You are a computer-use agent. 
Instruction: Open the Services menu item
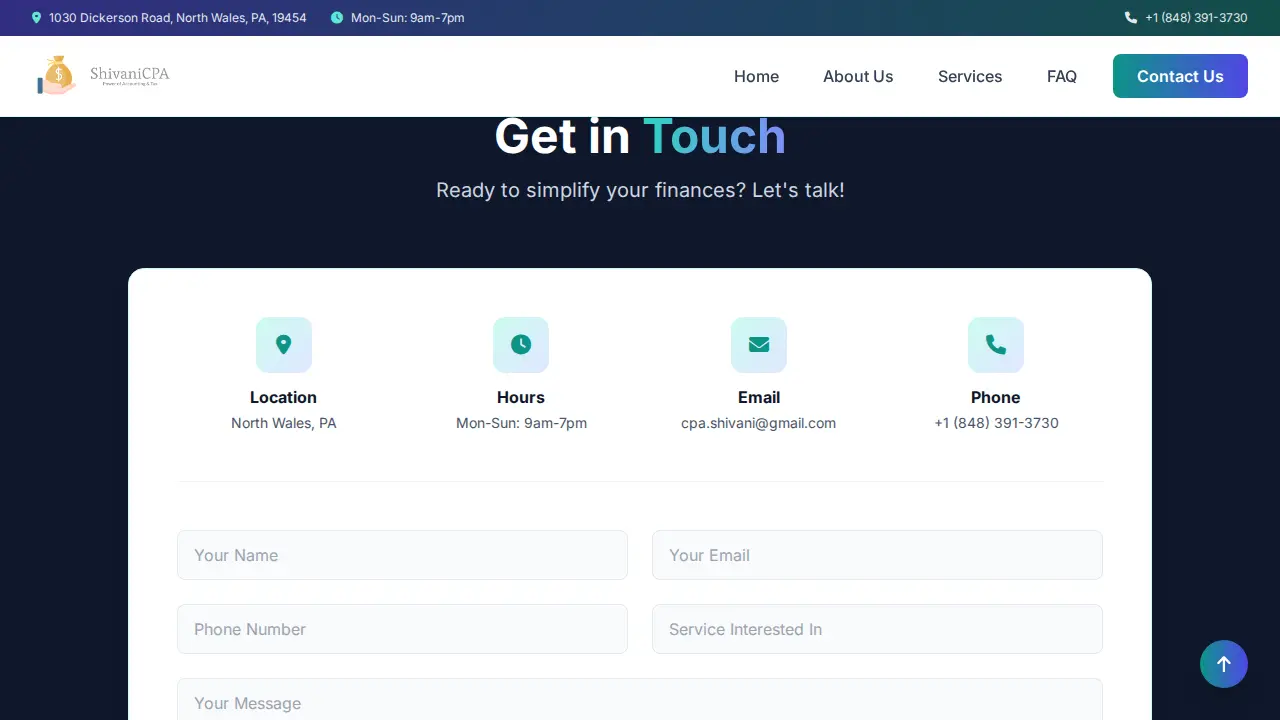[970, 76]
